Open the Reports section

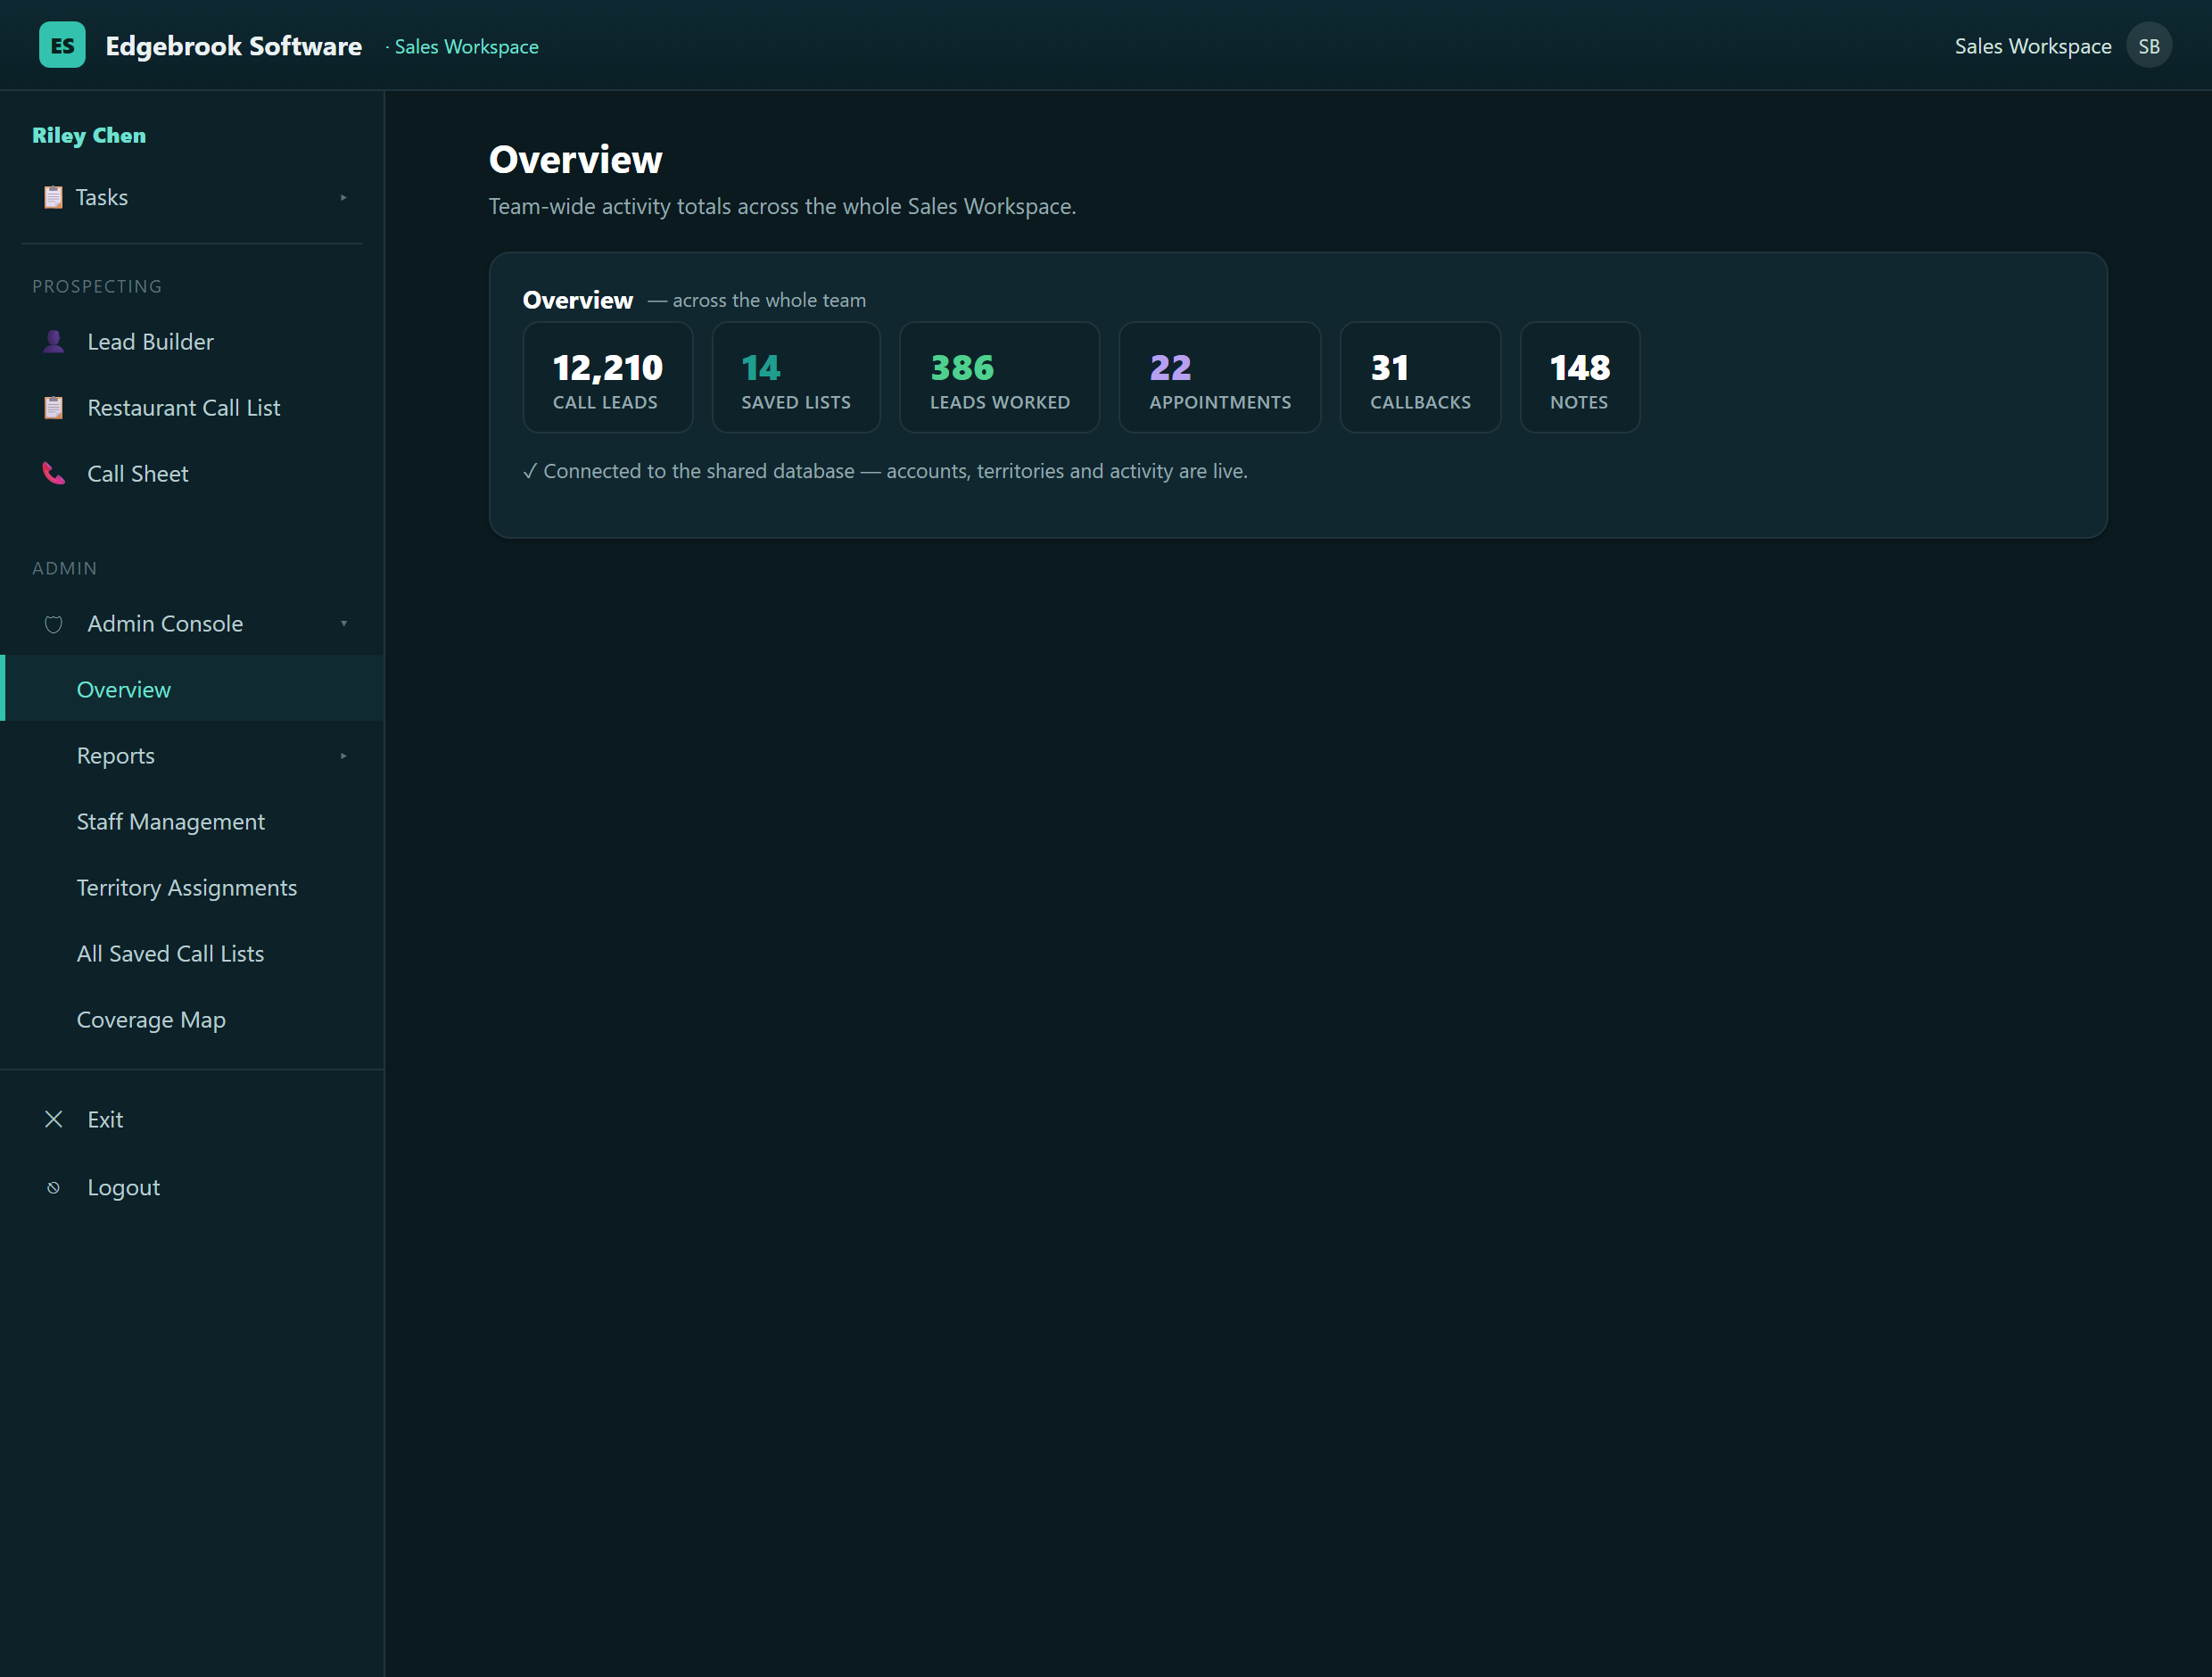pos(192,756)
